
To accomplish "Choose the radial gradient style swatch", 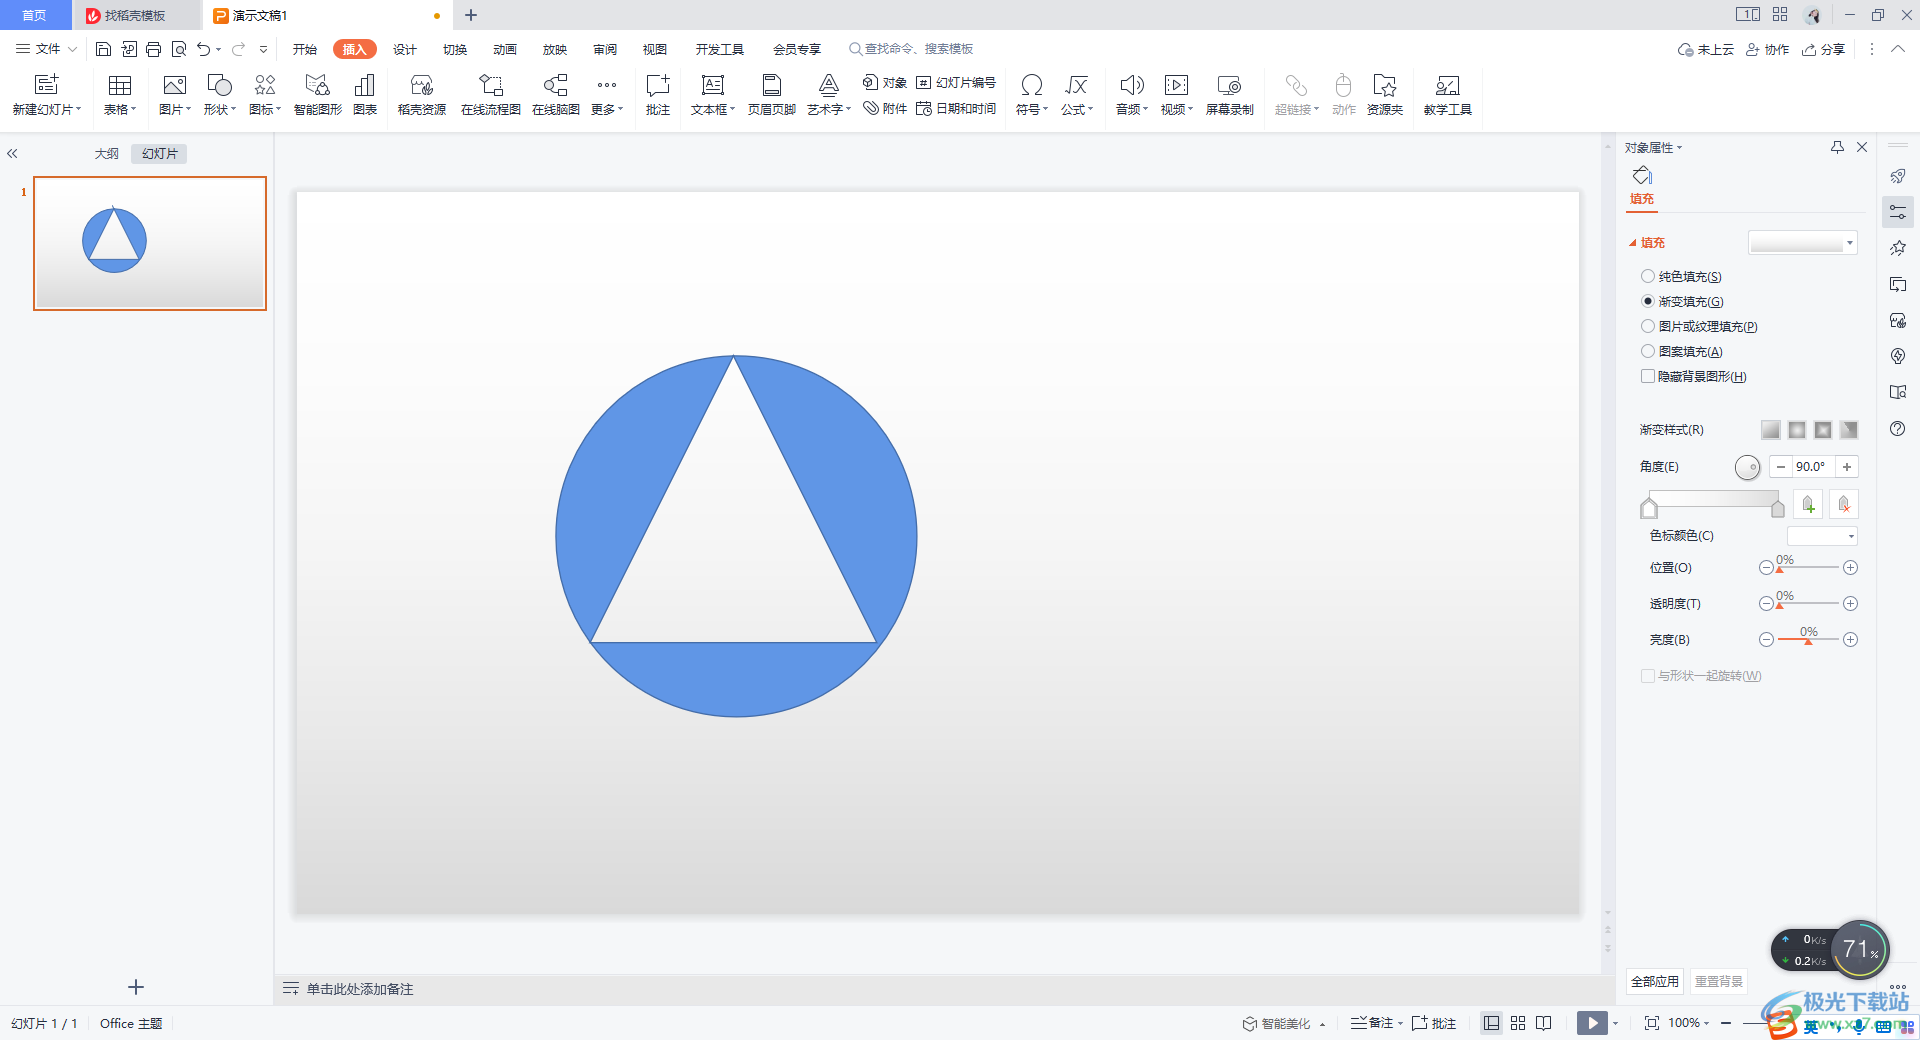I will 1797,429.
